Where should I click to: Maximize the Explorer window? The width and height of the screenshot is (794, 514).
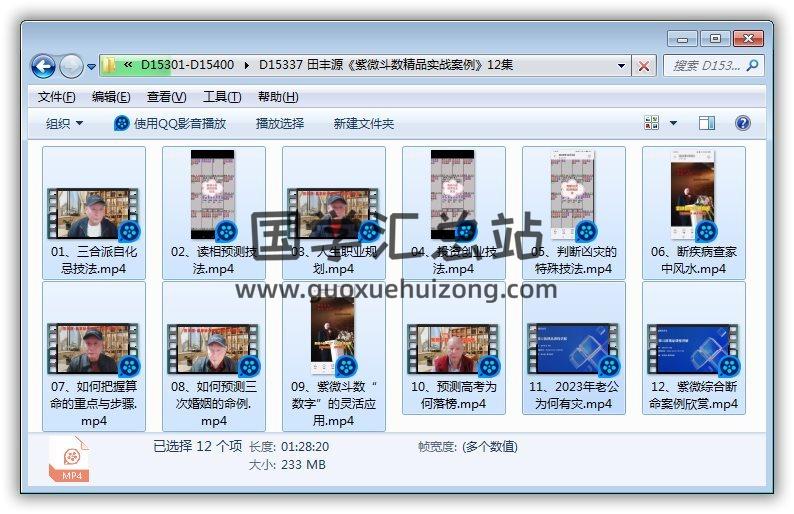(715, 38)
